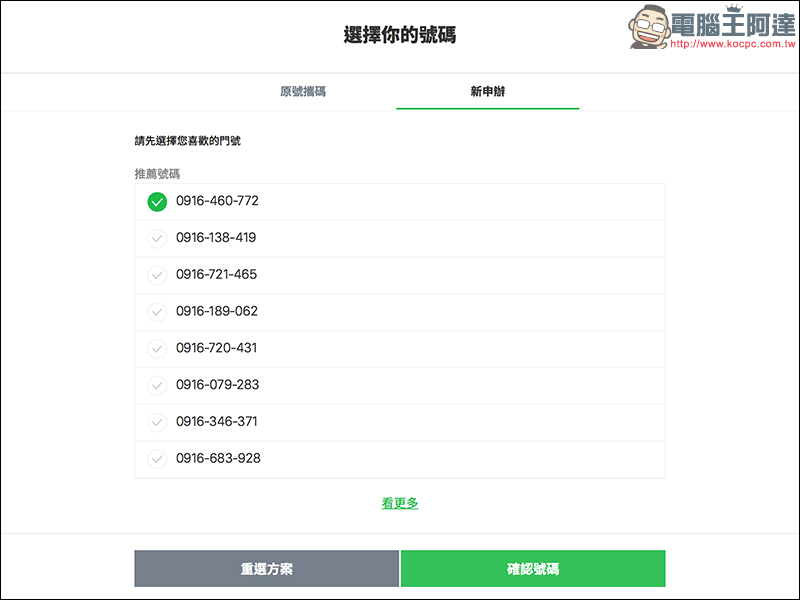Click the www.kocpc.com.tw watermark URL
The height and width of the screenshot is (600, 800).
[x=731, y=45]
